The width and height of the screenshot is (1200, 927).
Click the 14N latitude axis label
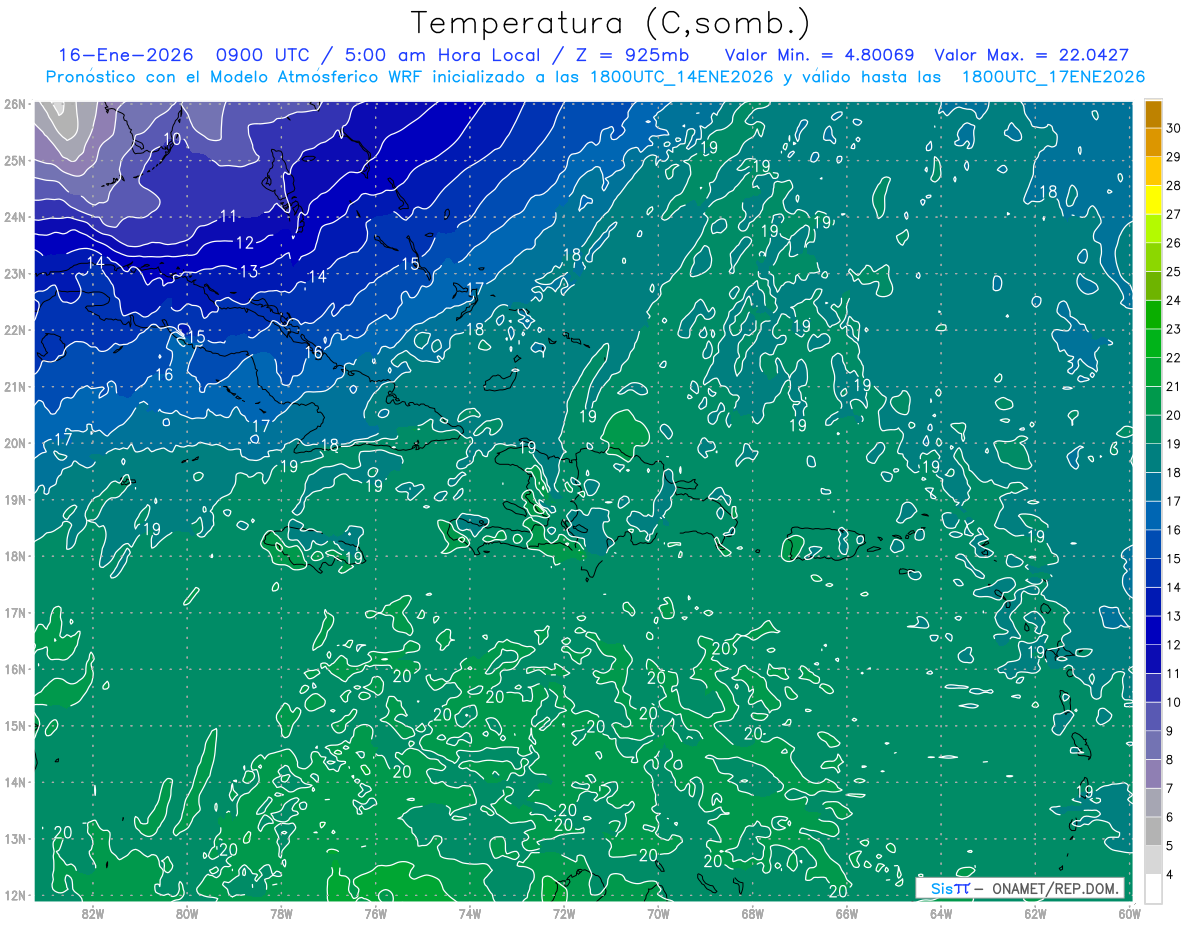(x=14, y=782)
